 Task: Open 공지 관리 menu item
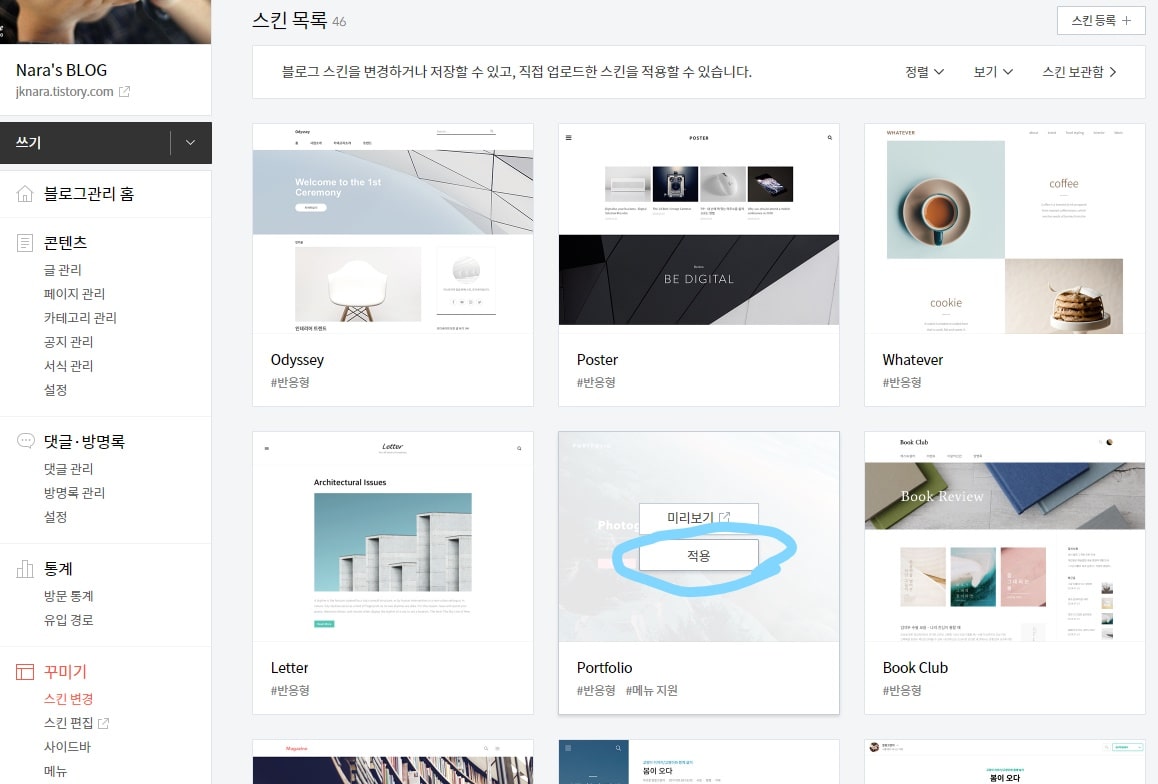tap(69, 342)
